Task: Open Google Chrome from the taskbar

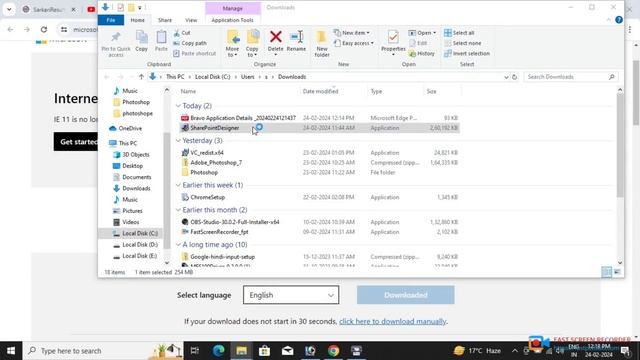Action: (333, 351)
